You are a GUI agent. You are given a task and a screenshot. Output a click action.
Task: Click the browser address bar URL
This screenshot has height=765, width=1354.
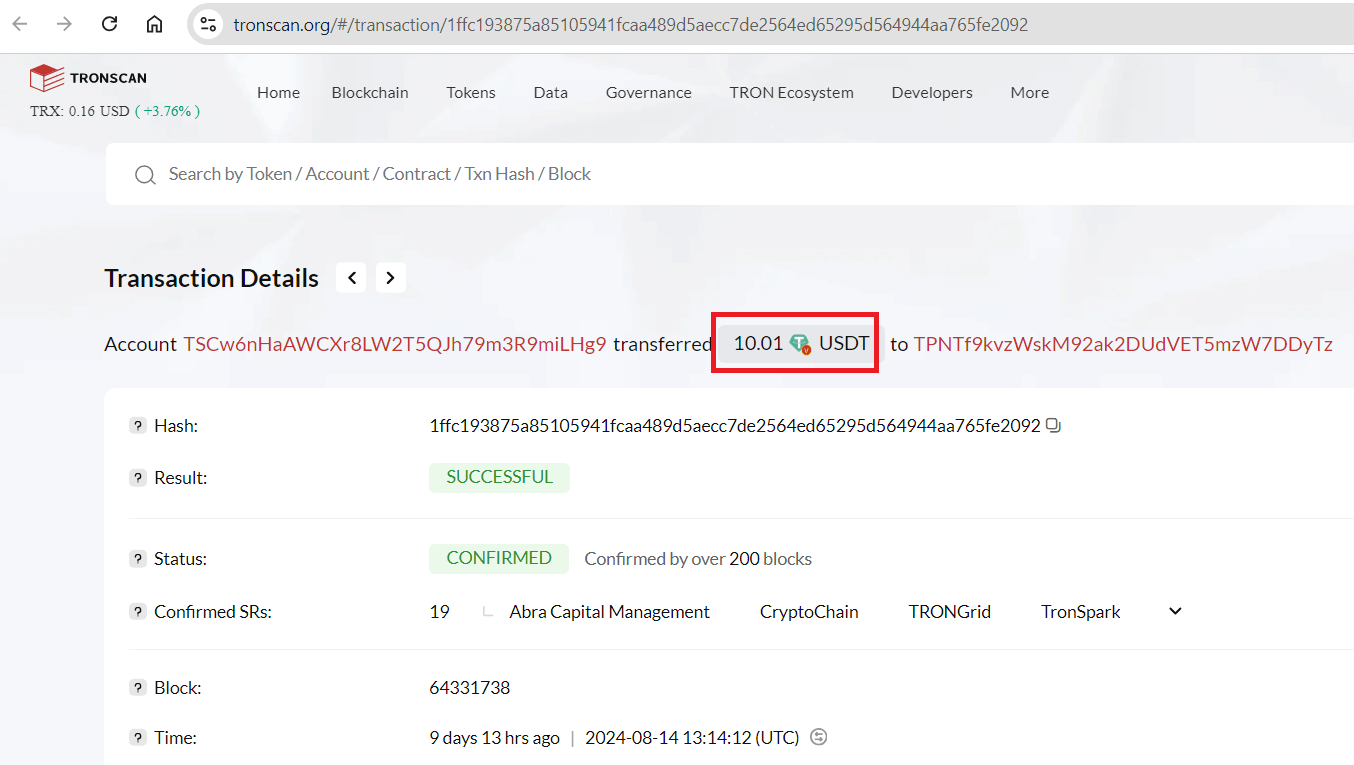coord(630,25)
